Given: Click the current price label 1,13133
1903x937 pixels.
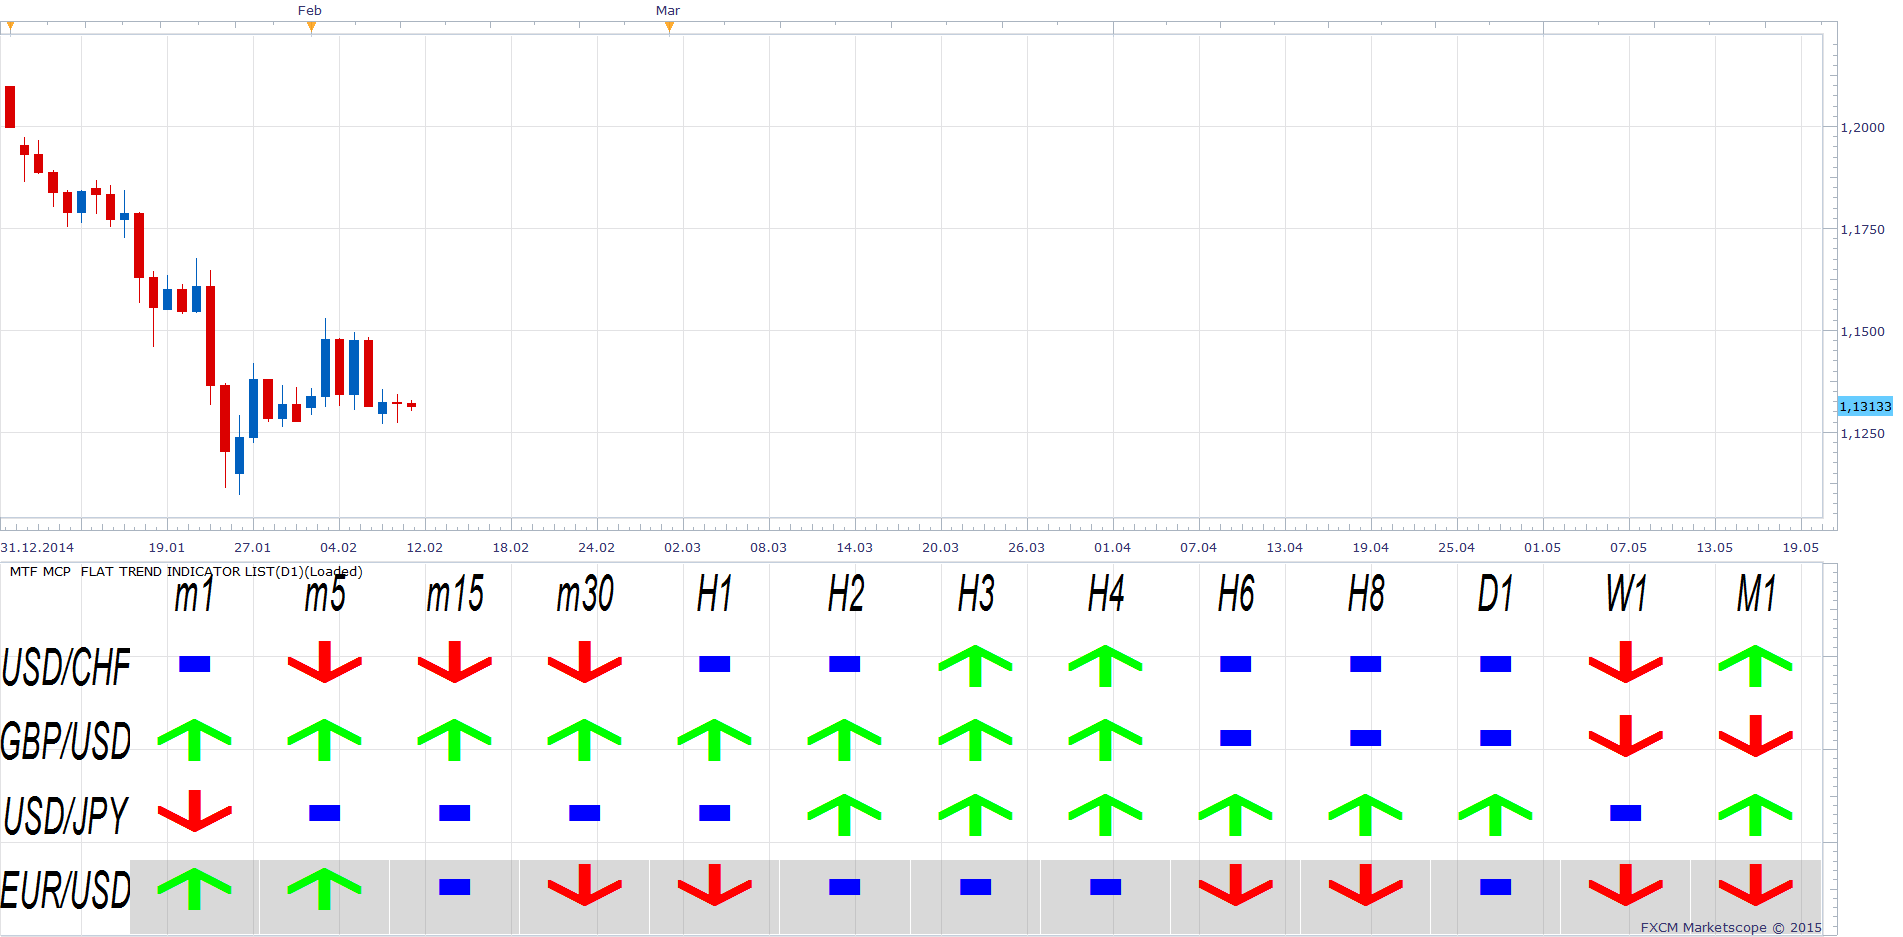Looking at the screenshot, I should pyautogui.click(x=1865, y=406).
